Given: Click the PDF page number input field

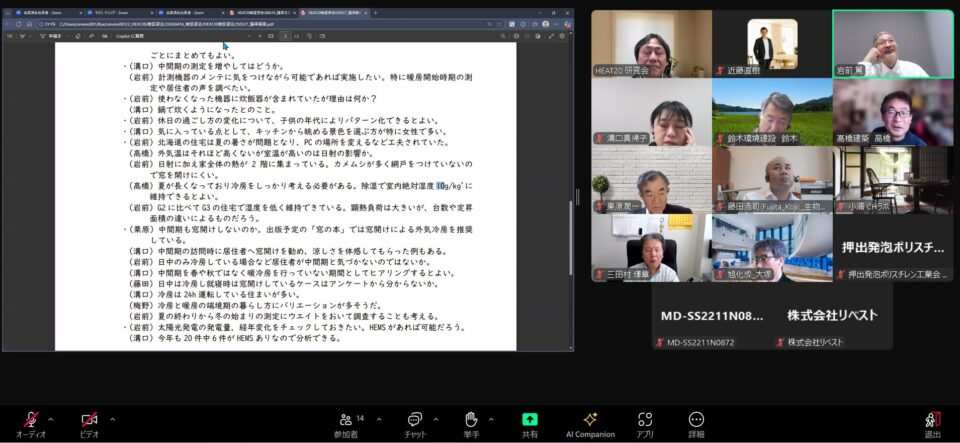Looking at the screenshot, I should click(x=283, y=35).
